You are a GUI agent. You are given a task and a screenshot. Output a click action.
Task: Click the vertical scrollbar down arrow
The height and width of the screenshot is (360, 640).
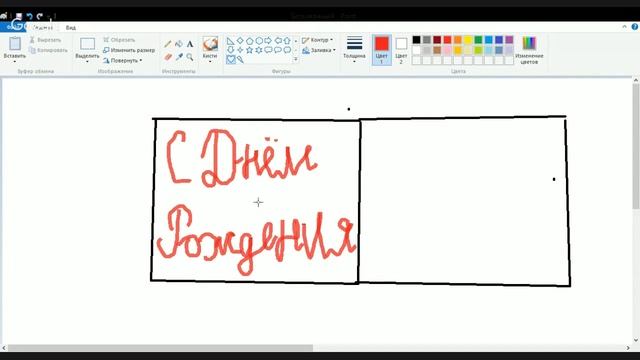tap(636, 340)
